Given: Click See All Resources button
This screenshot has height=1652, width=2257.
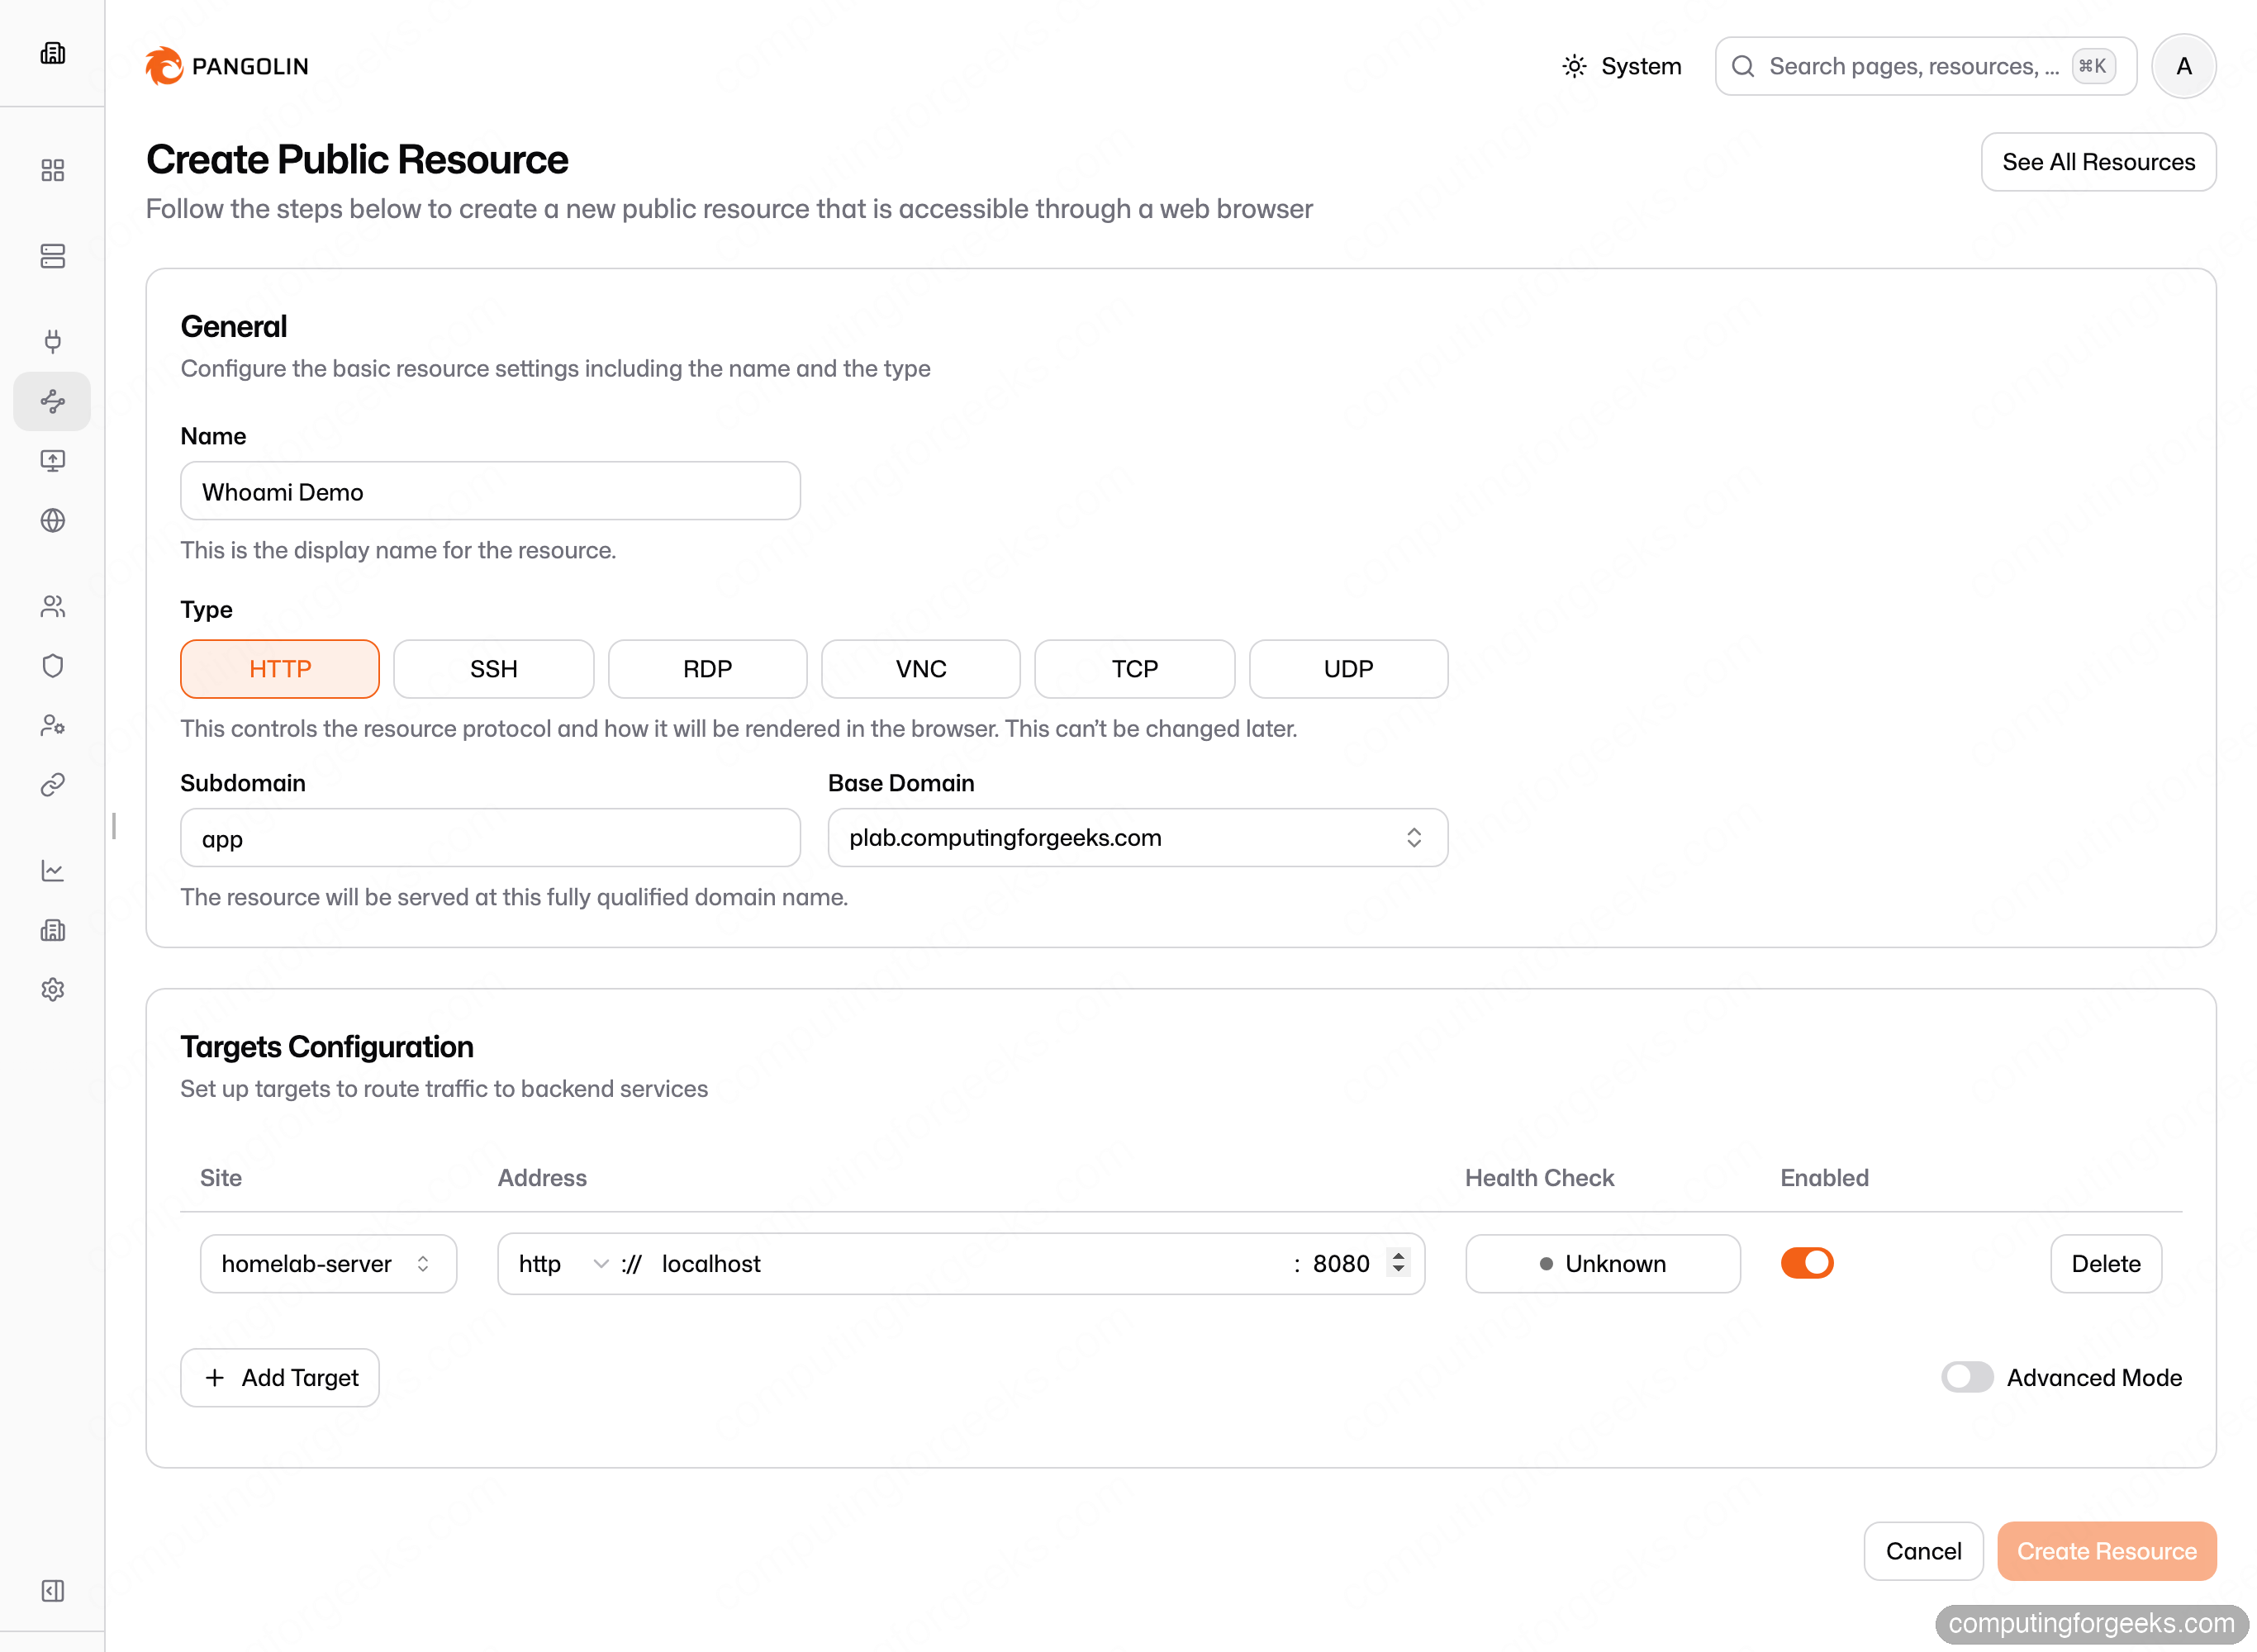Looking at the screenshot, I should [x=2098, y=162].
